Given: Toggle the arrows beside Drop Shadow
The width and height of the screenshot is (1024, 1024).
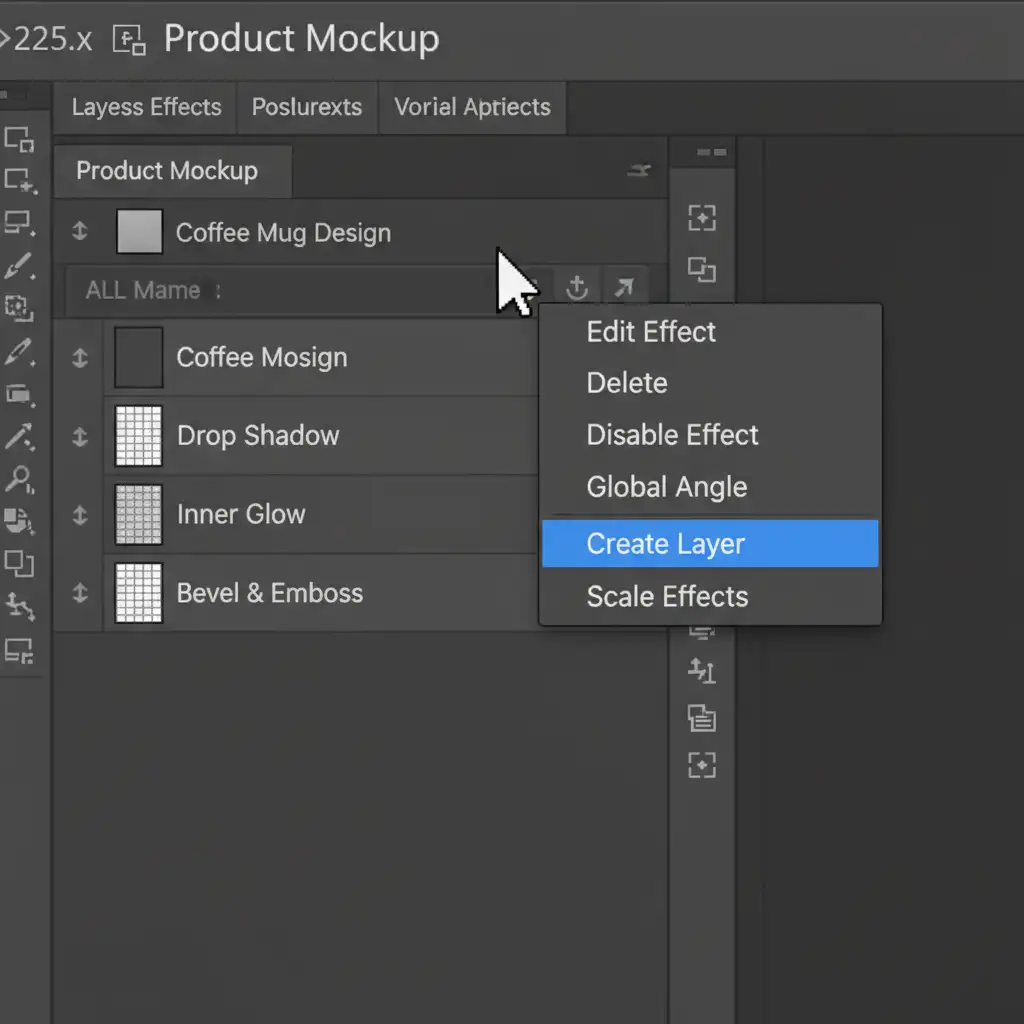Looking at the screenshot, I should tap(80, 436).
